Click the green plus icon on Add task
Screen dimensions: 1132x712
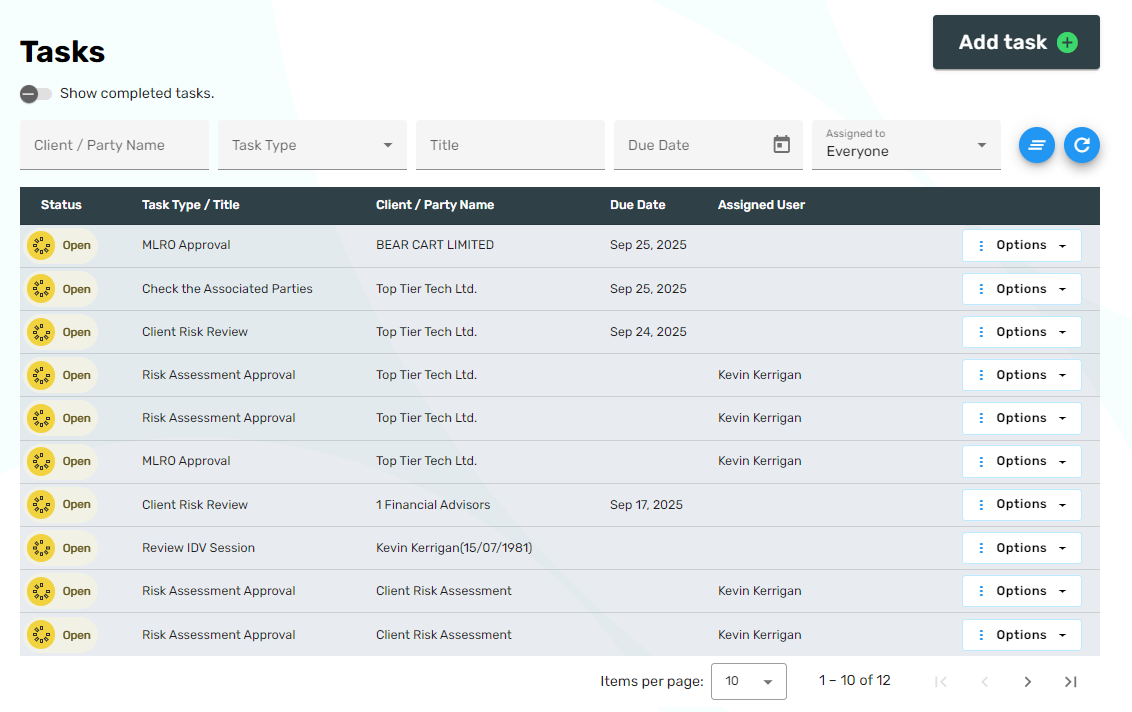coord(1067,42)
